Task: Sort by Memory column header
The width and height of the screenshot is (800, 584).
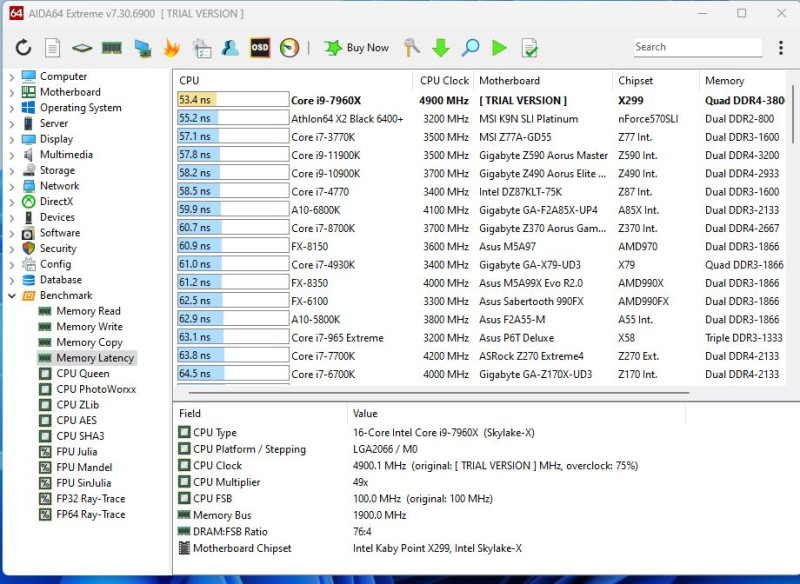Action: pos(743,81)
